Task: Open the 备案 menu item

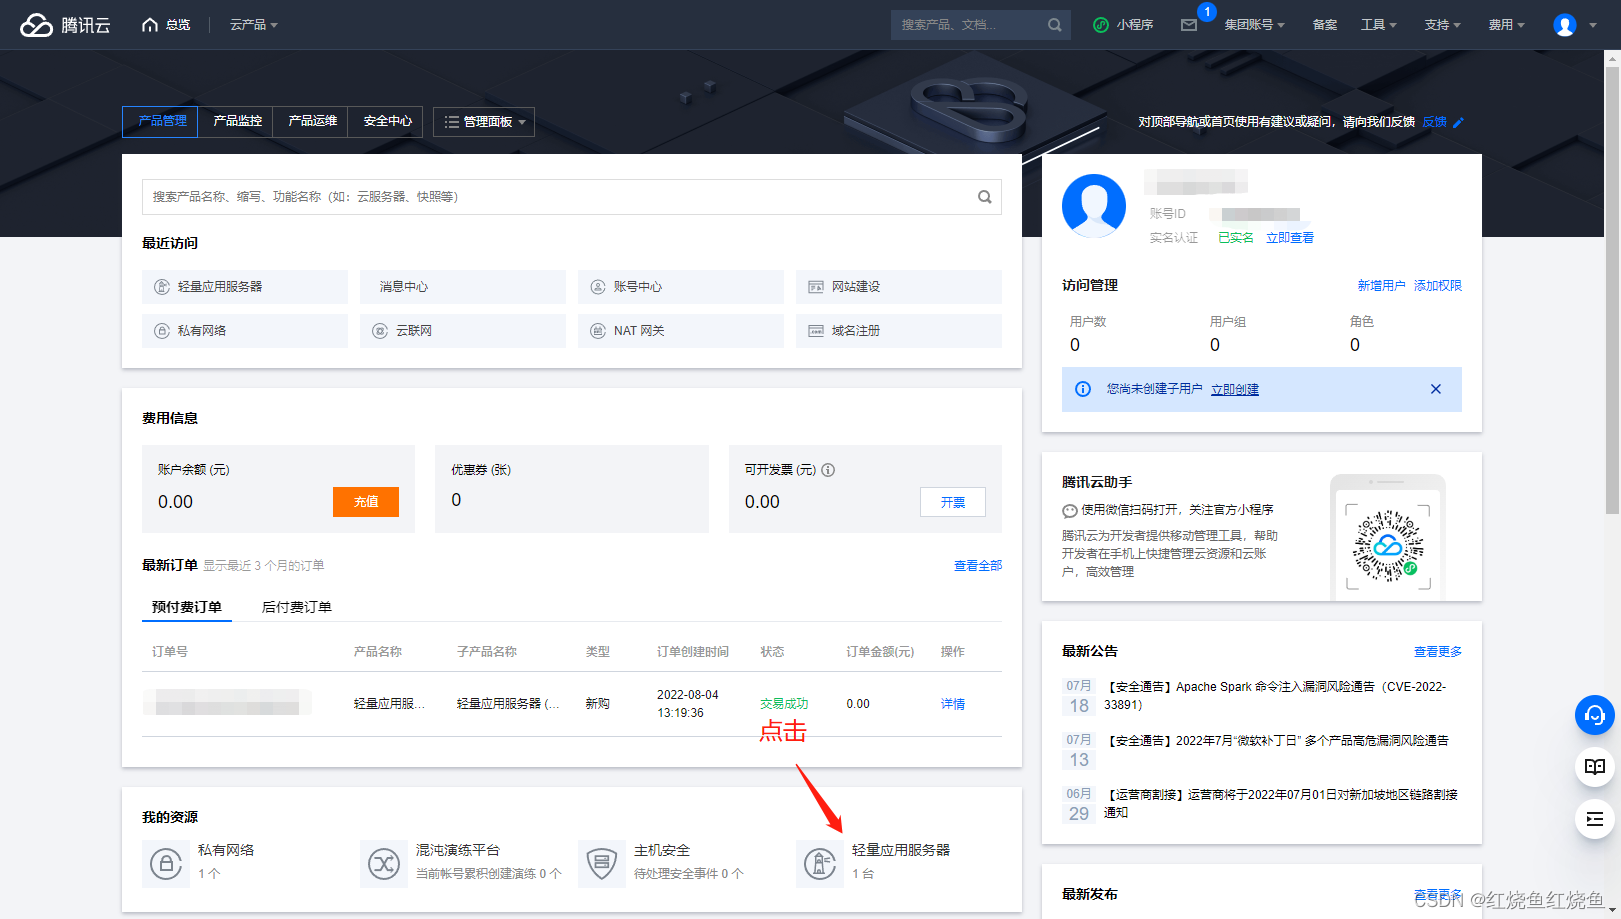Action: click(1324, 25)
